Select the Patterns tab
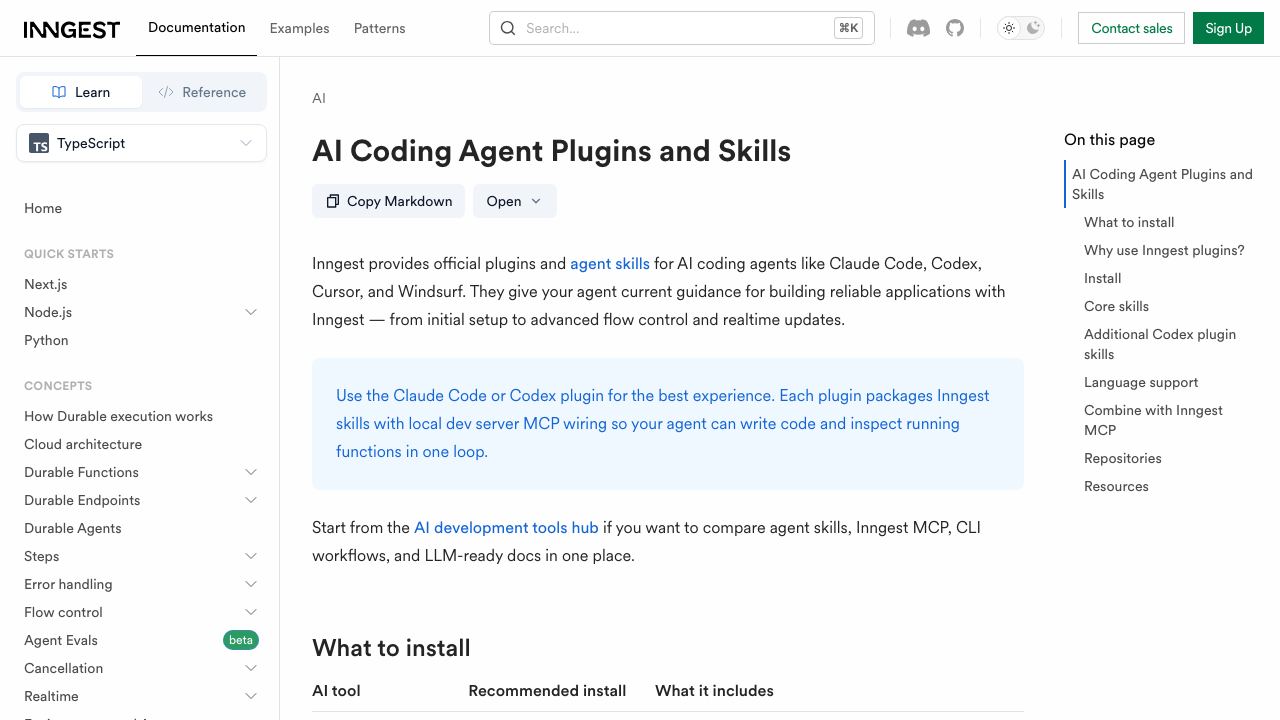This screenshot has width=1280, height=720. 380,28
